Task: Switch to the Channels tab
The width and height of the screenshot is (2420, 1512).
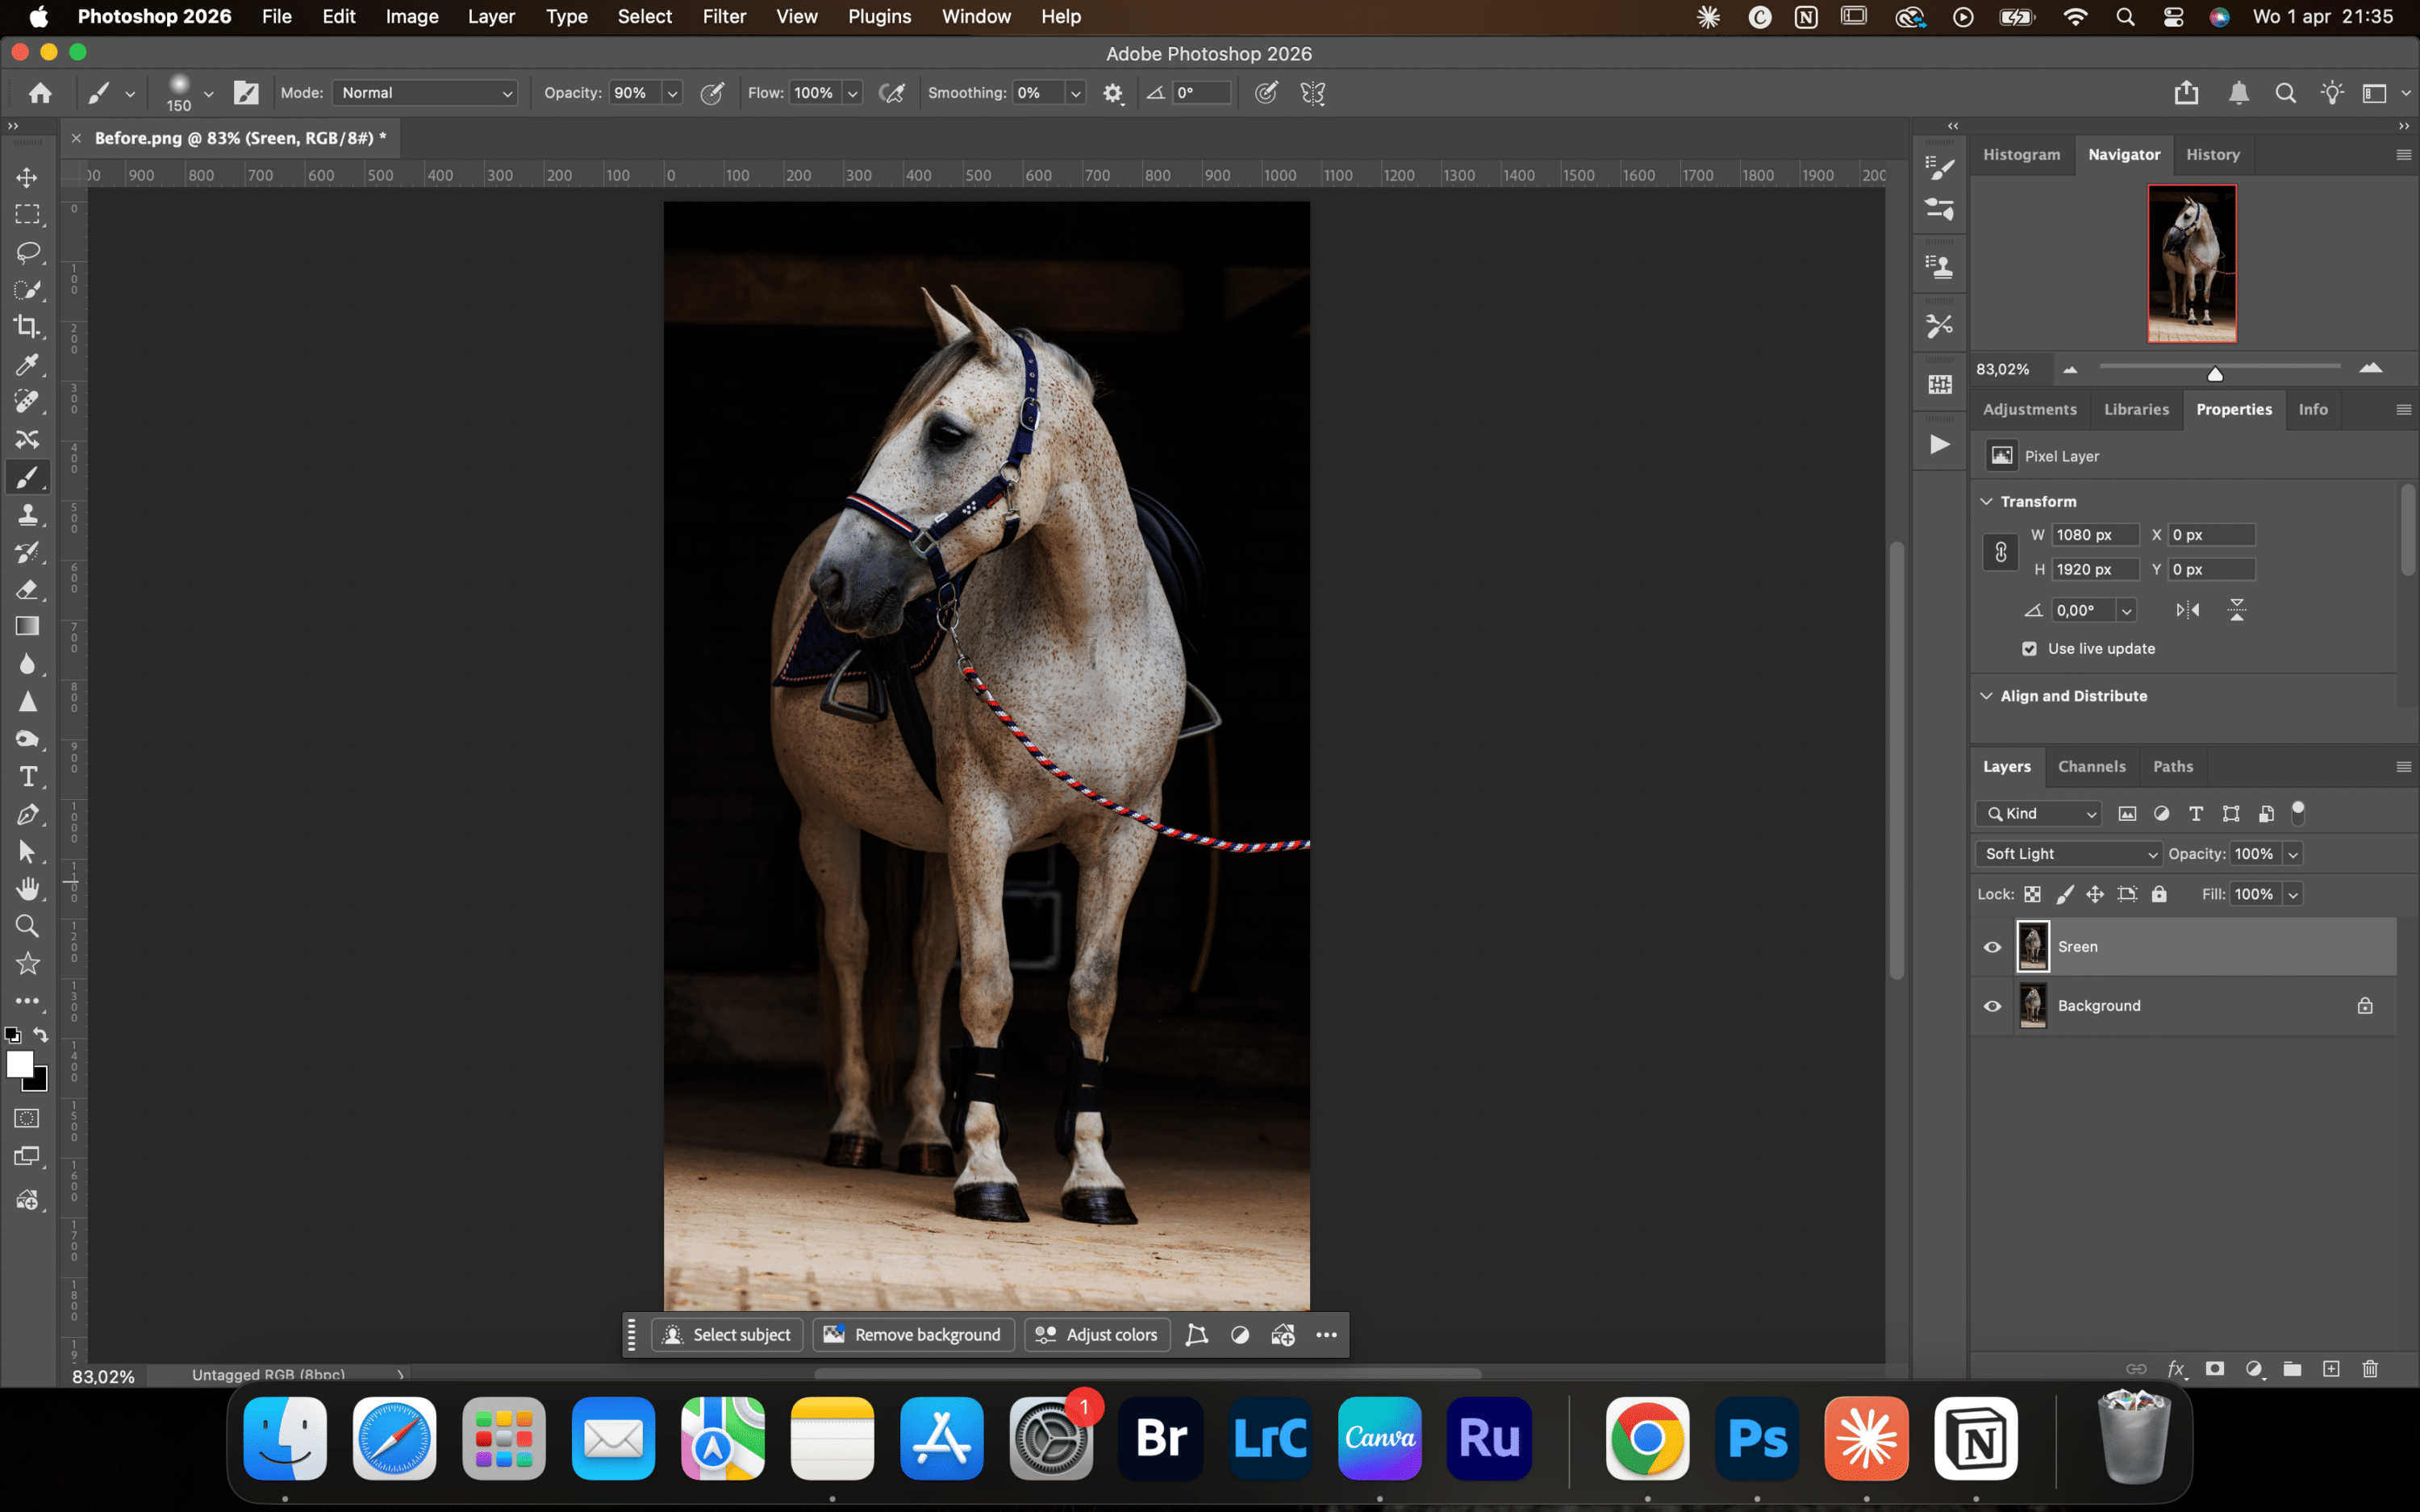Action: [x=2092, y=766]
